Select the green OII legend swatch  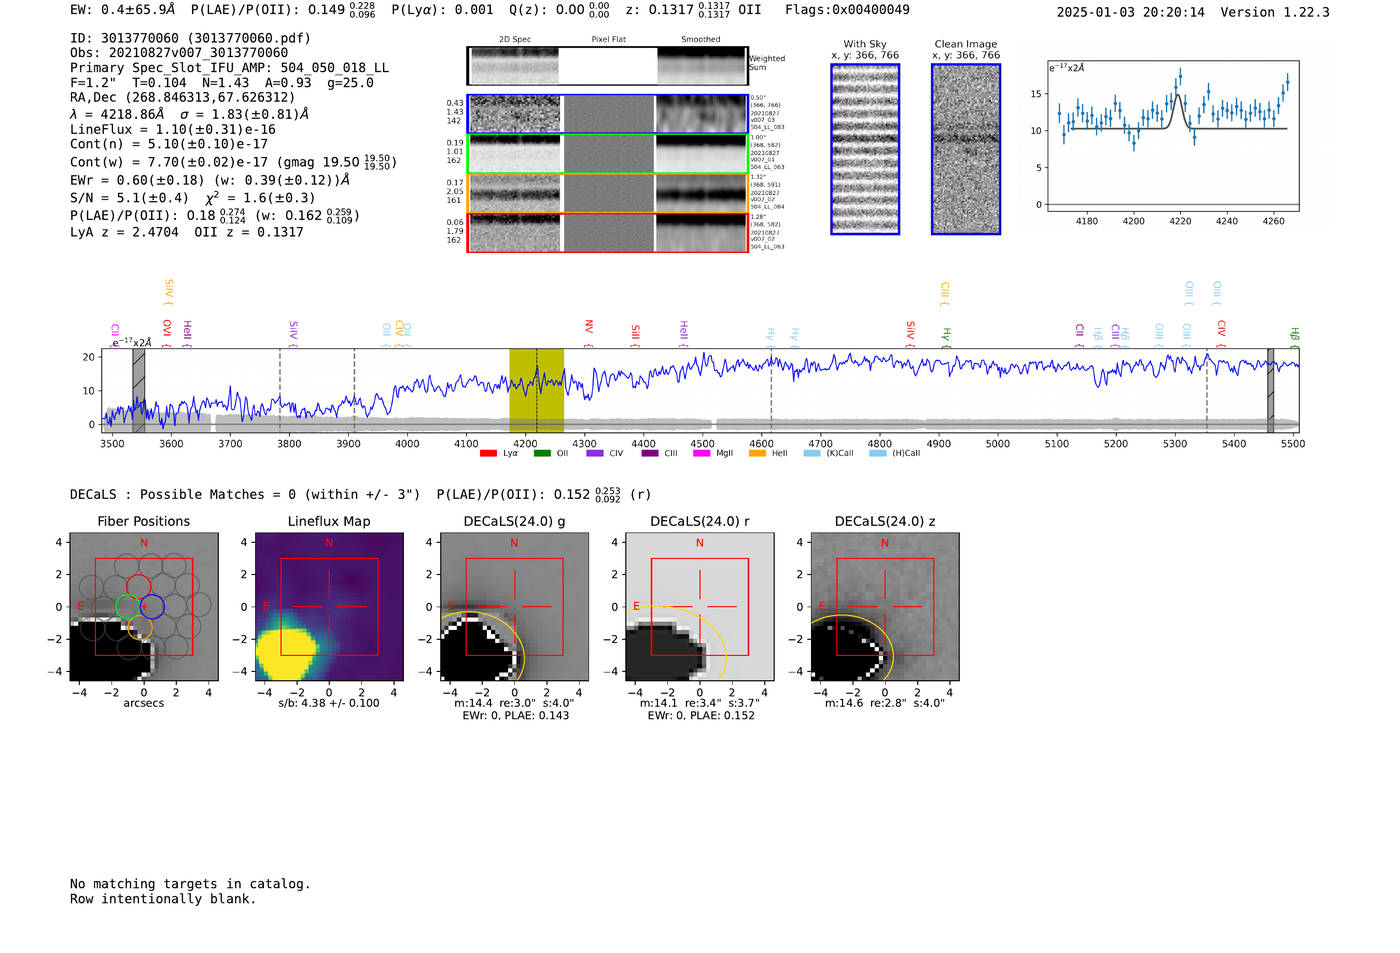pos(542,453)
